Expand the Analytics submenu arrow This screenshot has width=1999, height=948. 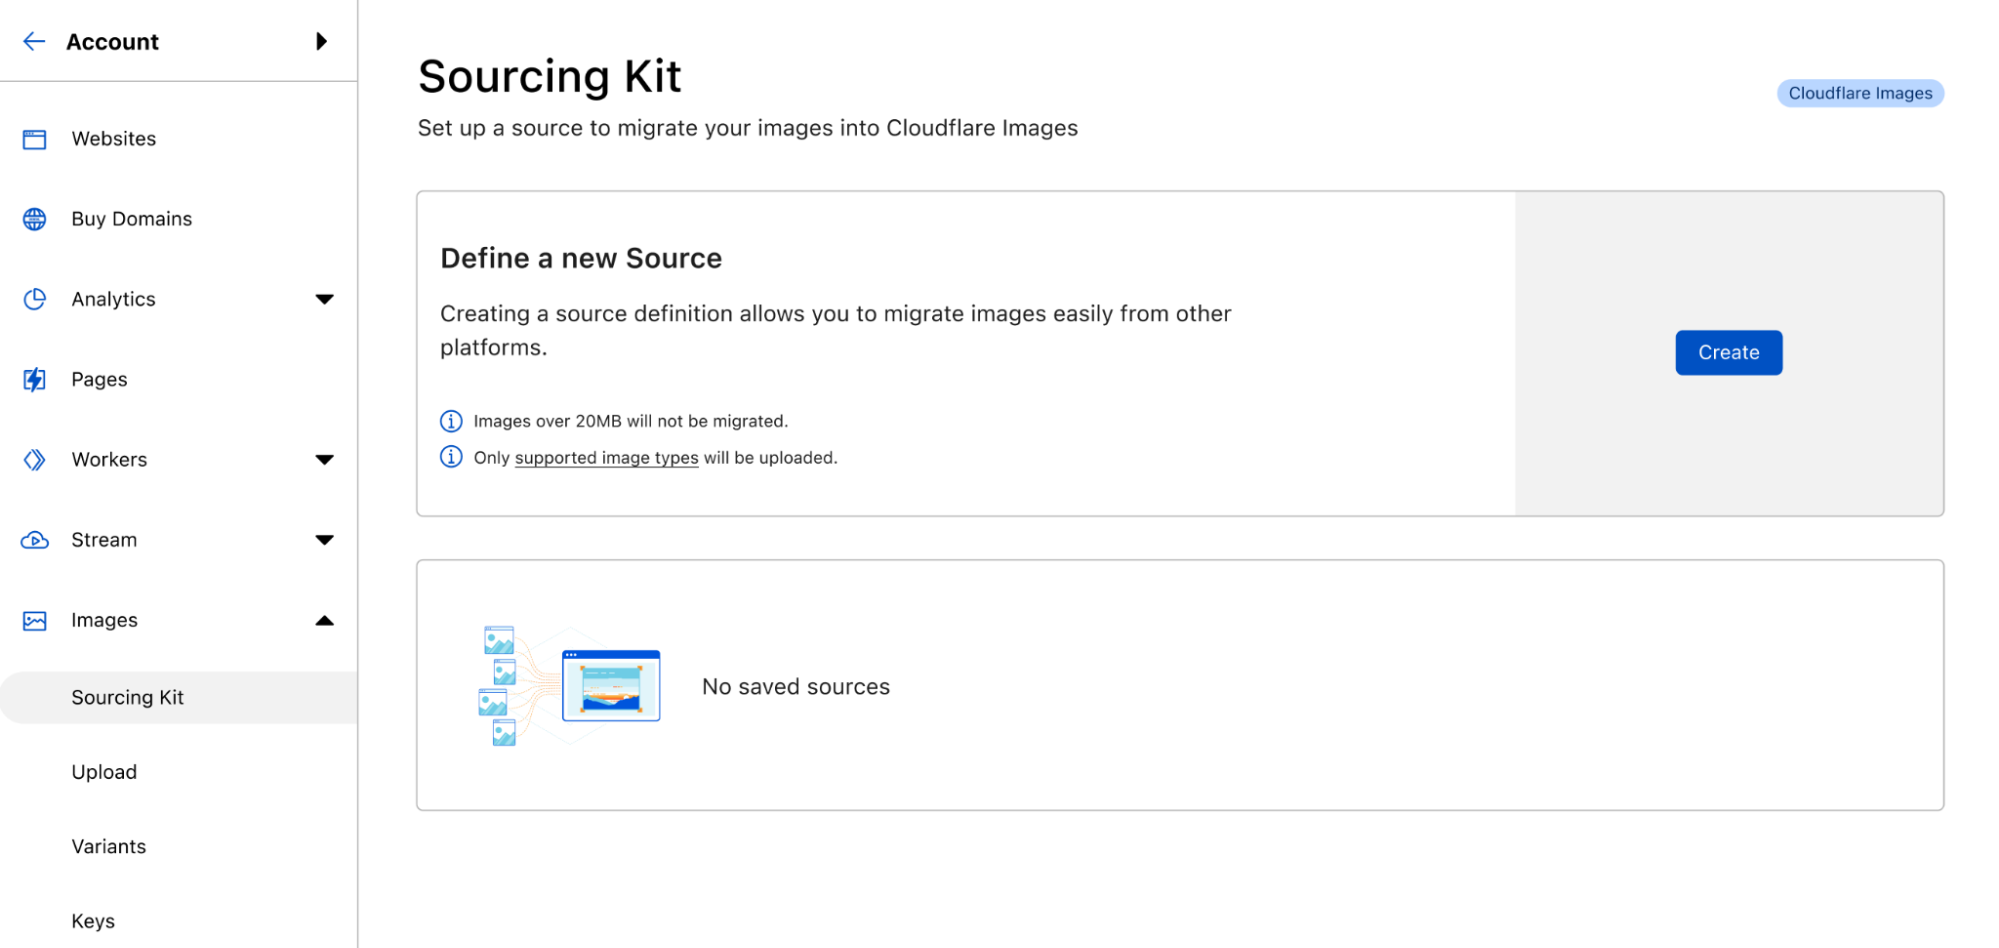click(324, 299)
